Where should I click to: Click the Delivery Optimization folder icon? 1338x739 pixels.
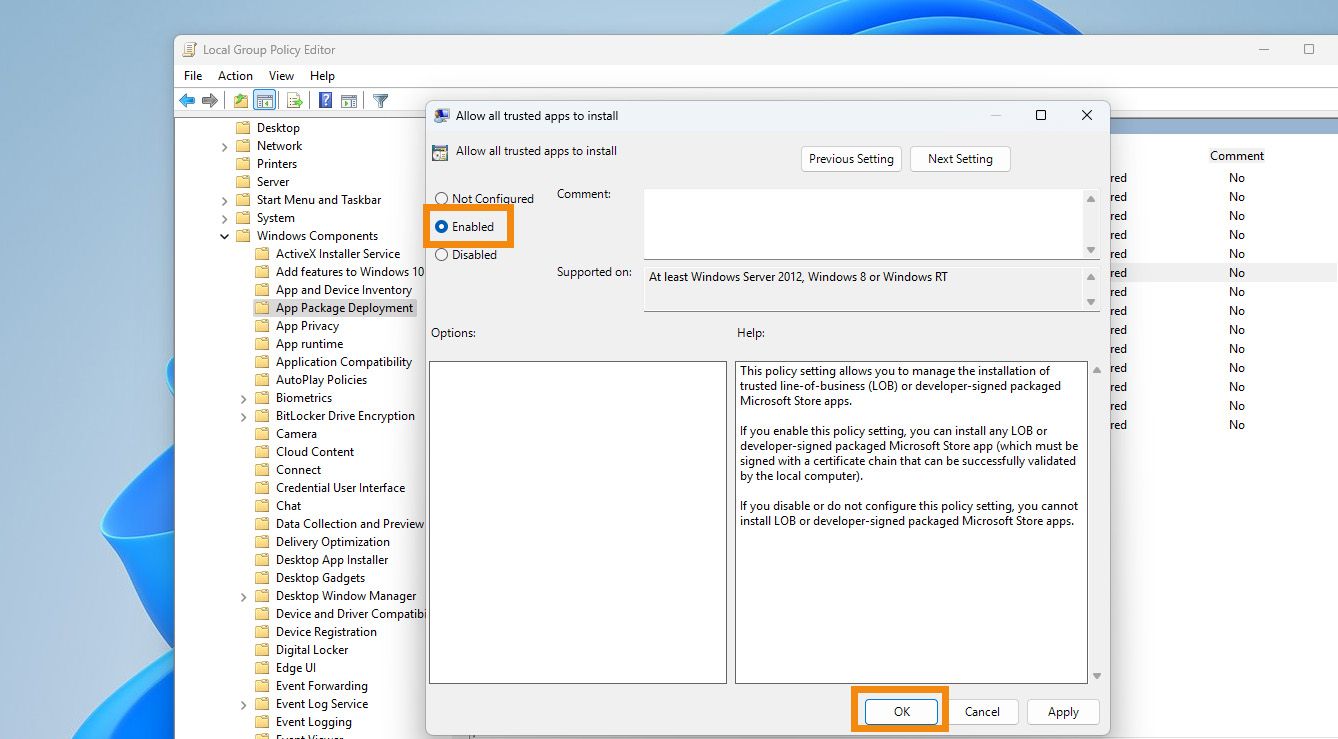click(x=262, y=542)
